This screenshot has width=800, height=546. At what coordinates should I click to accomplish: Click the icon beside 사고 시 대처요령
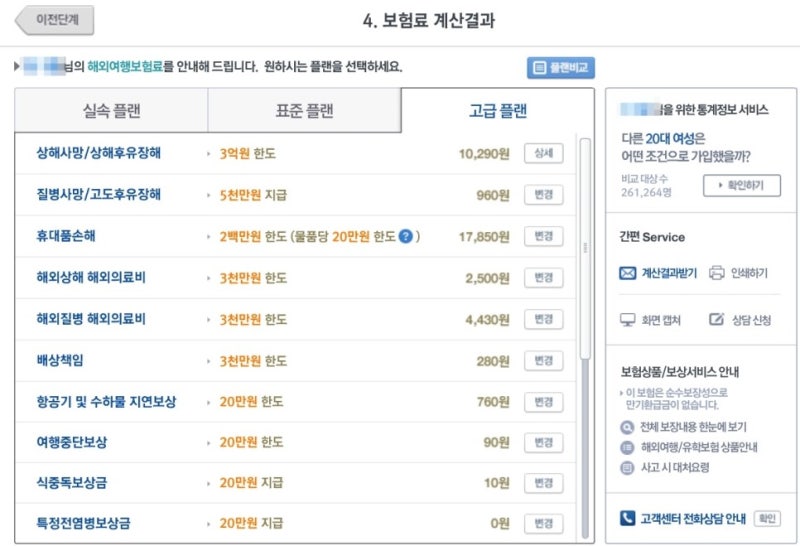tap(627, 467)
